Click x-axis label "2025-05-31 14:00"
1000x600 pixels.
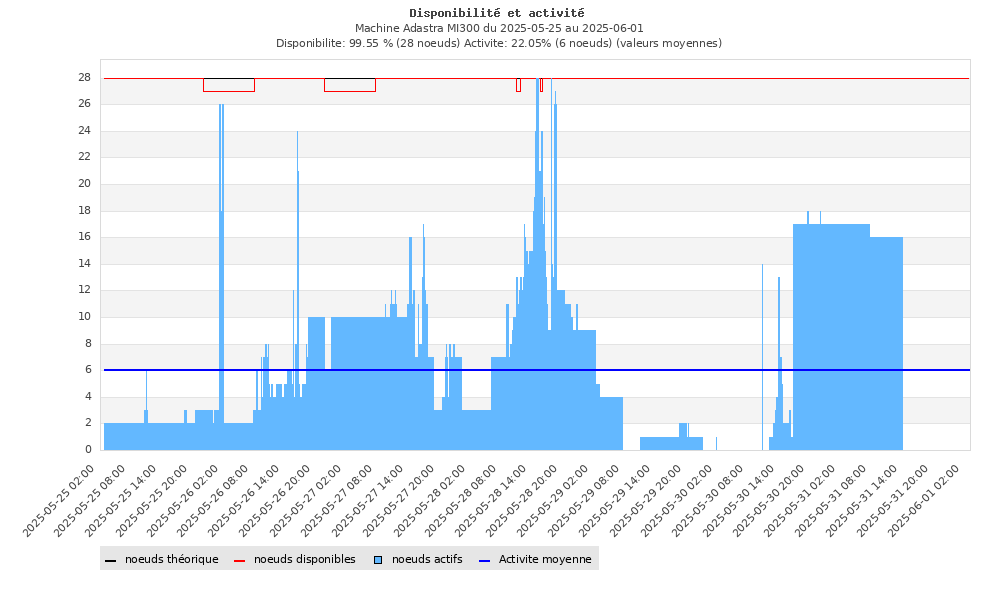click(x=862, y=501)
